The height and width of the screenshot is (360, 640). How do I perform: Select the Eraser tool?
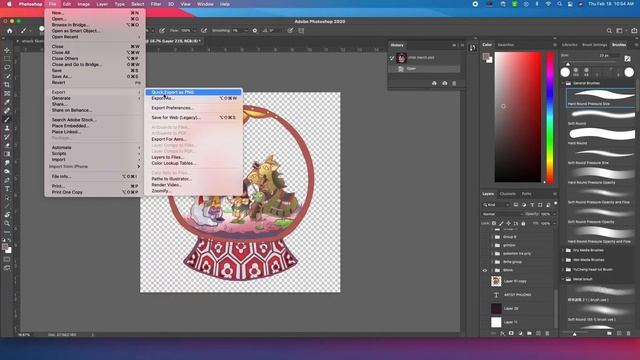[x=7, y=145]
